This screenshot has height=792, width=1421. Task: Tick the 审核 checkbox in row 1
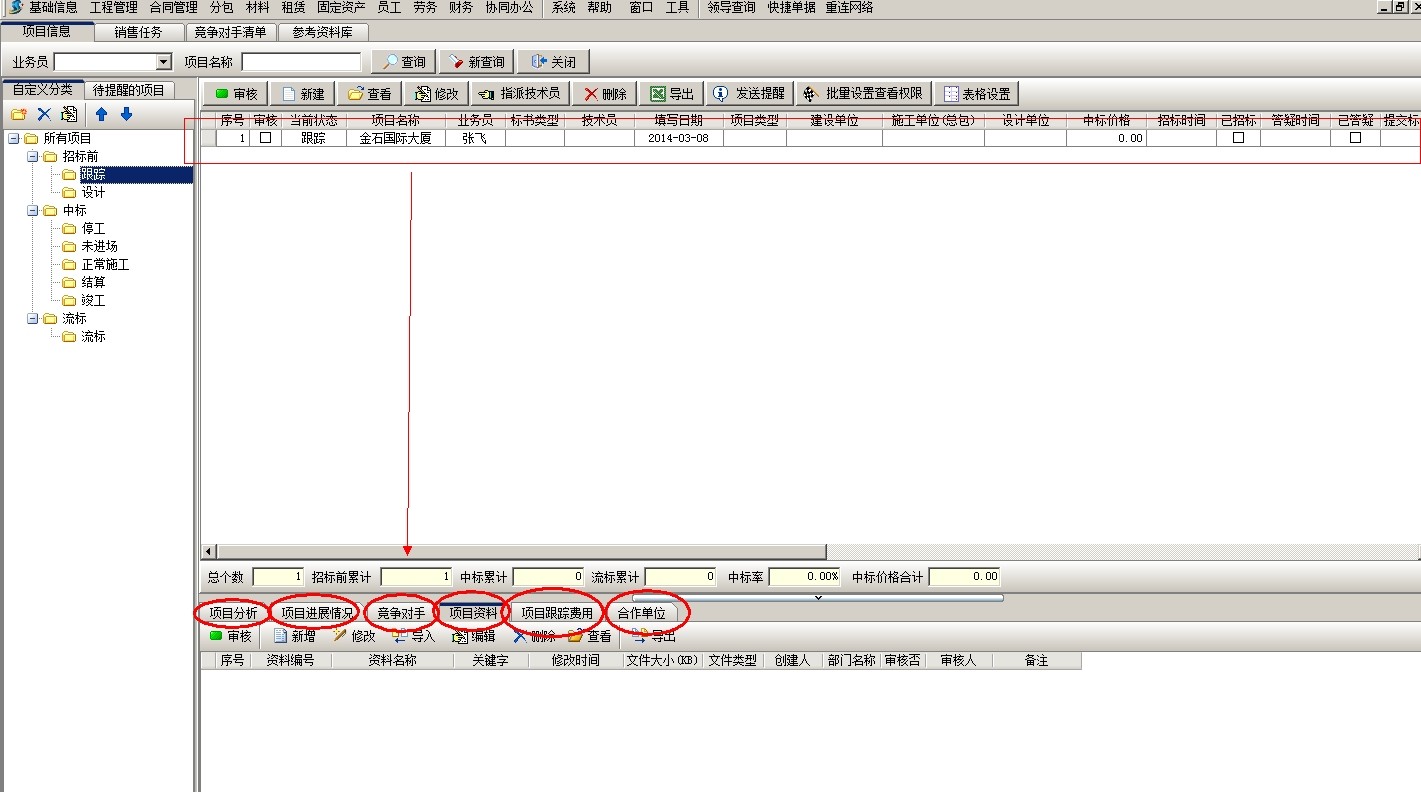pos(265,138)
